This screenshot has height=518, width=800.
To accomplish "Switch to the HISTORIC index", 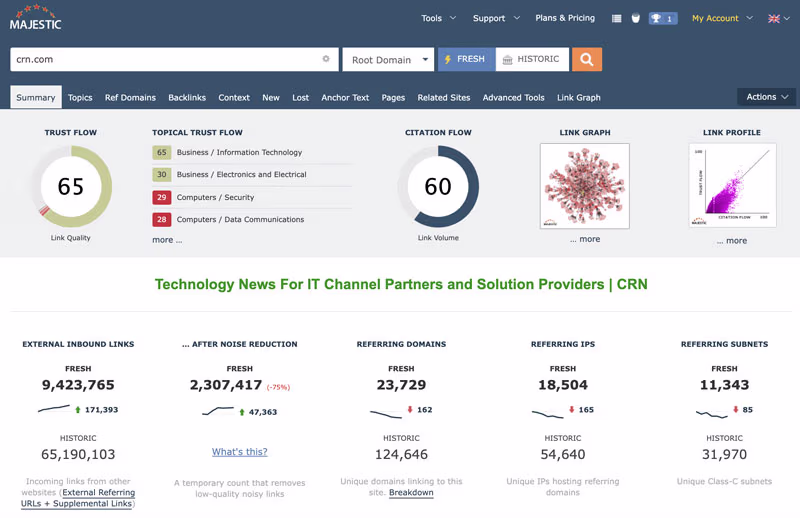I will (532, 60).
